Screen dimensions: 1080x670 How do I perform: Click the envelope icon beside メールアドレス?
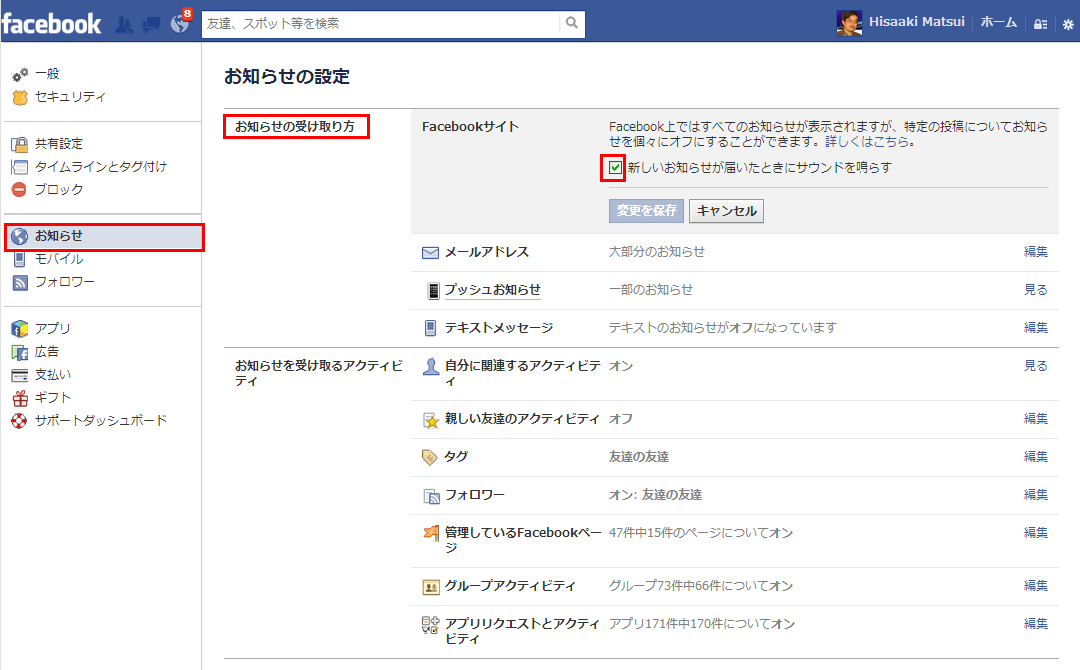430,253
